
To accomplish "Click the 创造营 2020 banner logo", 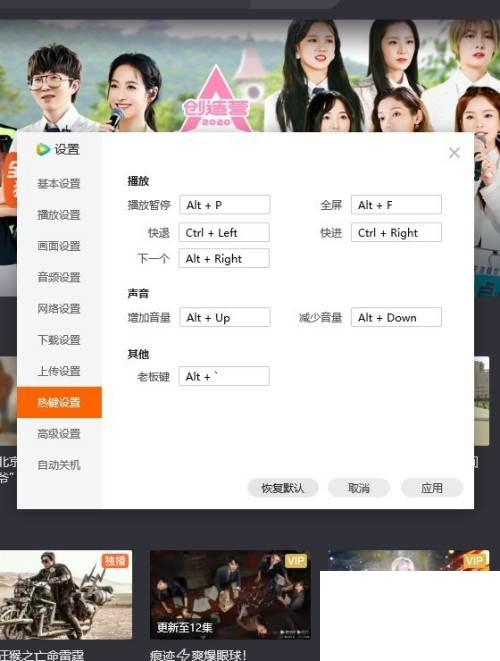I will [216, 99].
